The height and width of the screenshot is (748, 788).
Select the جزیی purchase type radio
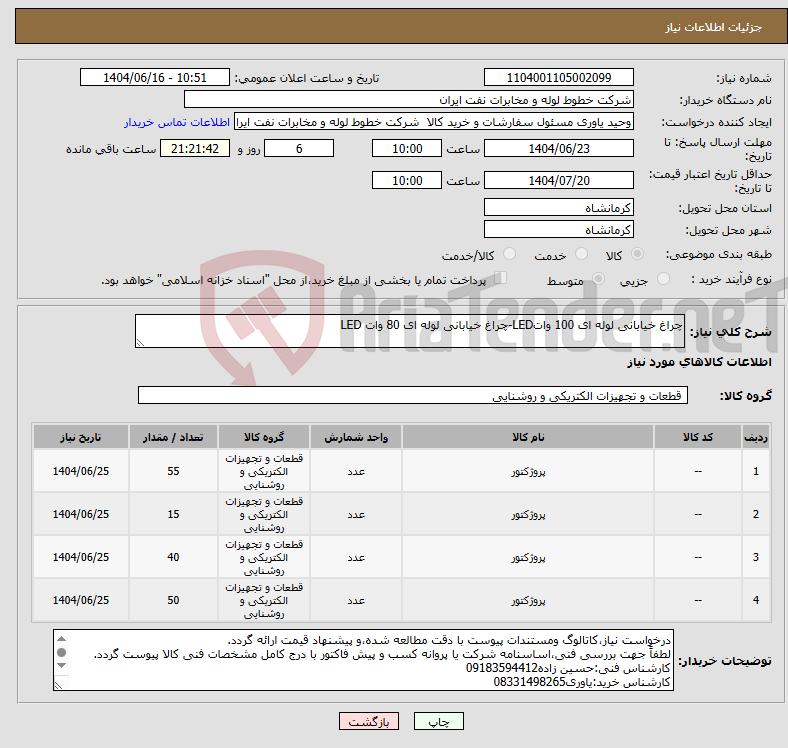click(663, 278)
